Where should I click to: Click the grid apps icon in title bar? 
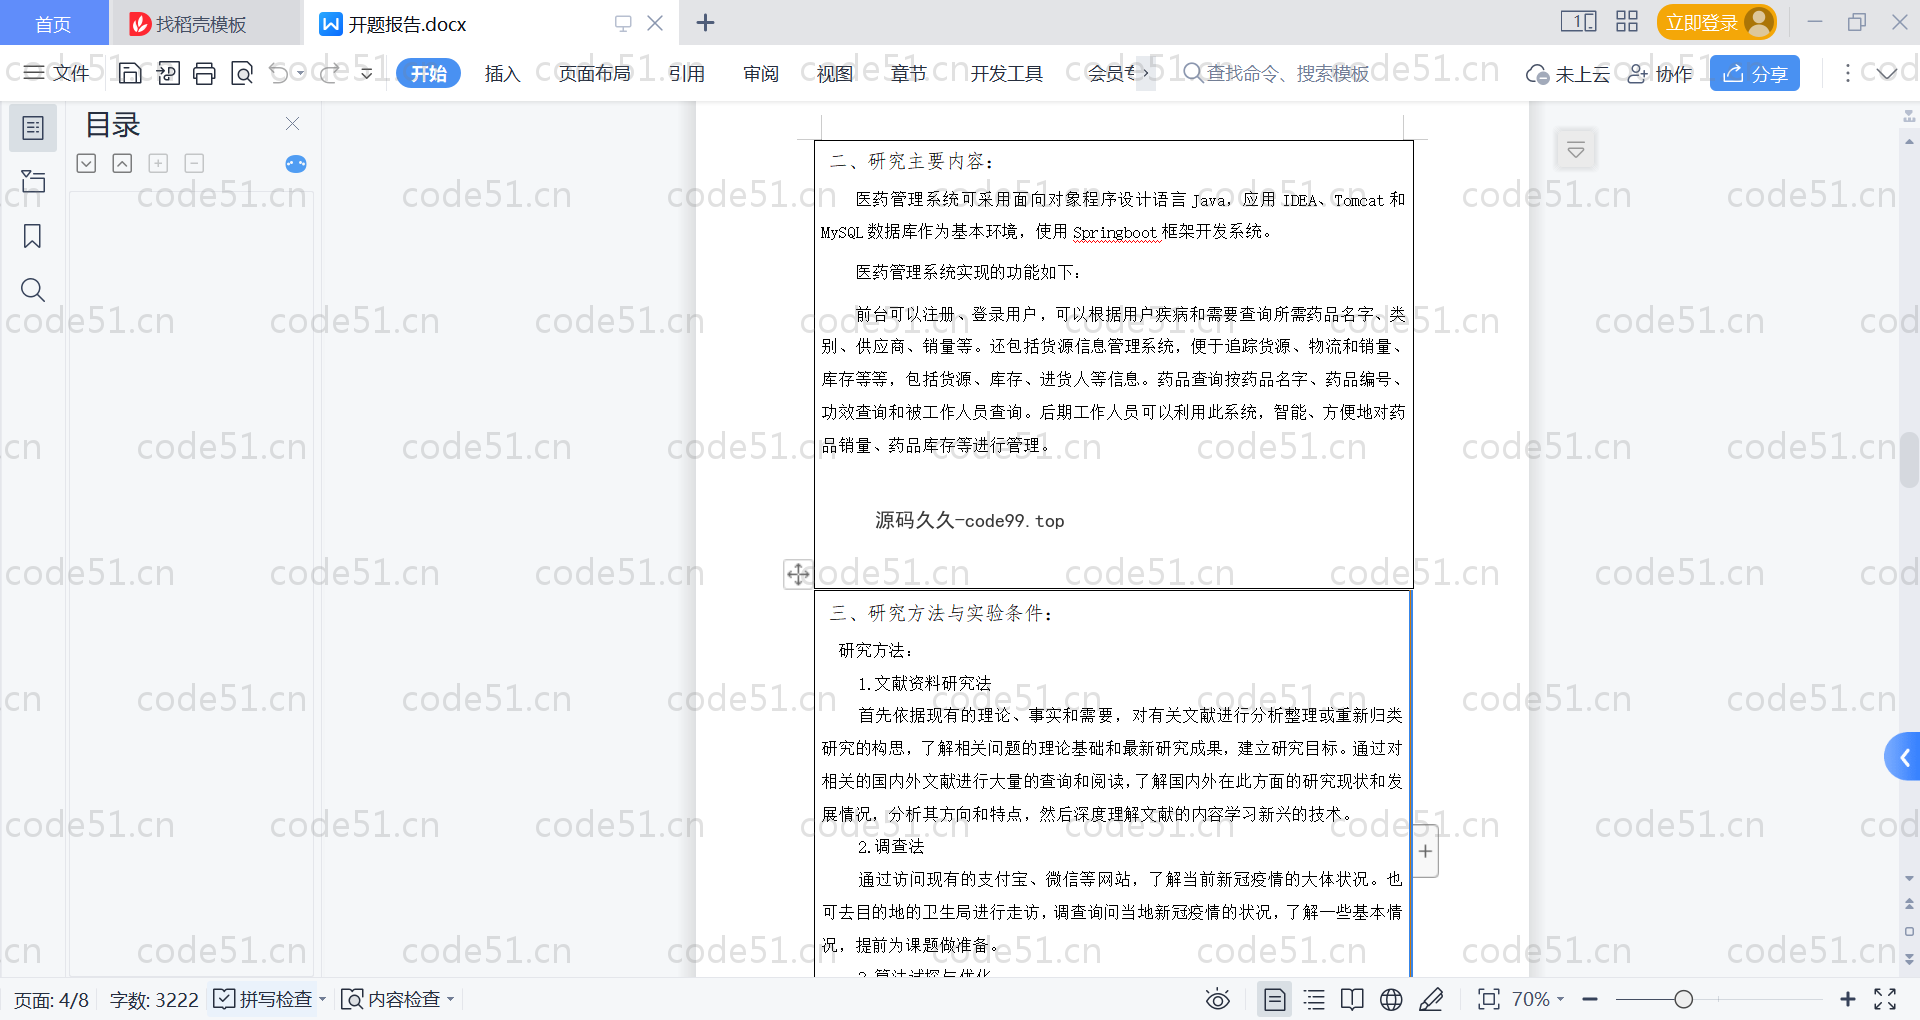[1627, 21]
